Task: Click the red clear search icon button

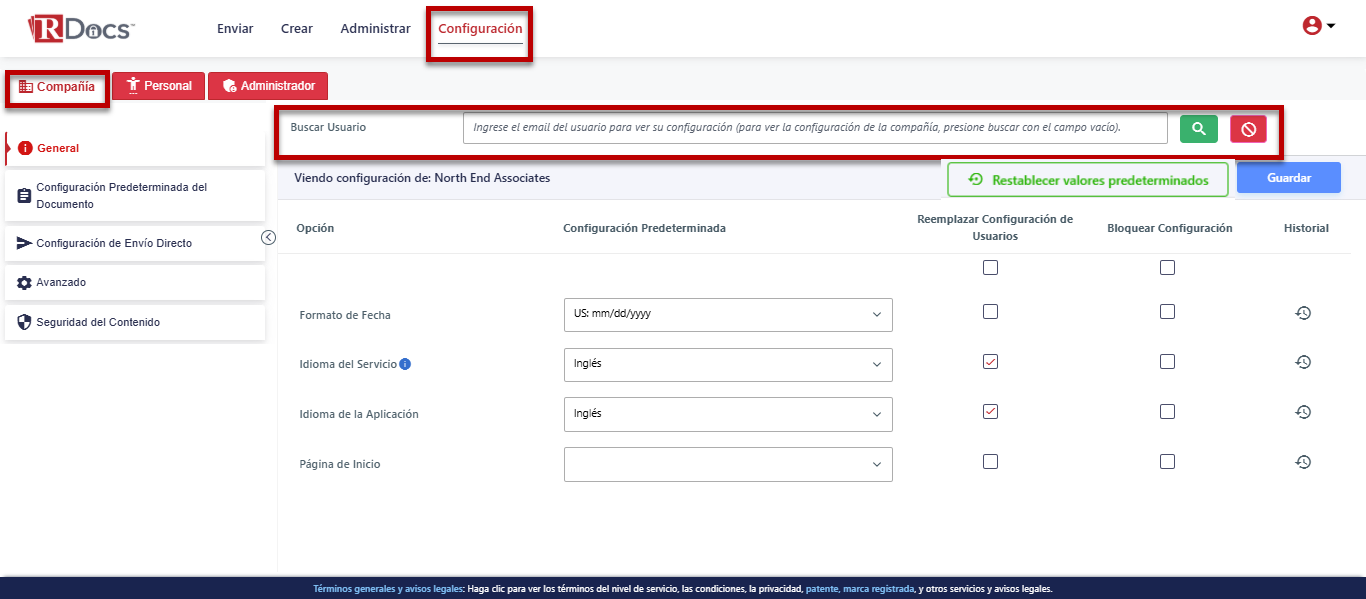Action: coord(1248,129)
